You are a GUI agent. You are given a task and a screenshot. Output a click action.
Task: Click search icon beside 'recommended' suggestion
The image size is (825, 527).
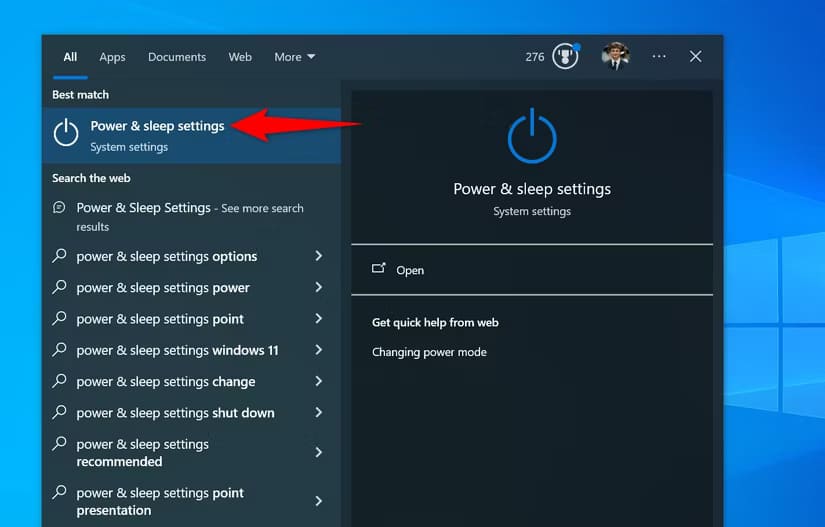click(59, 443)
